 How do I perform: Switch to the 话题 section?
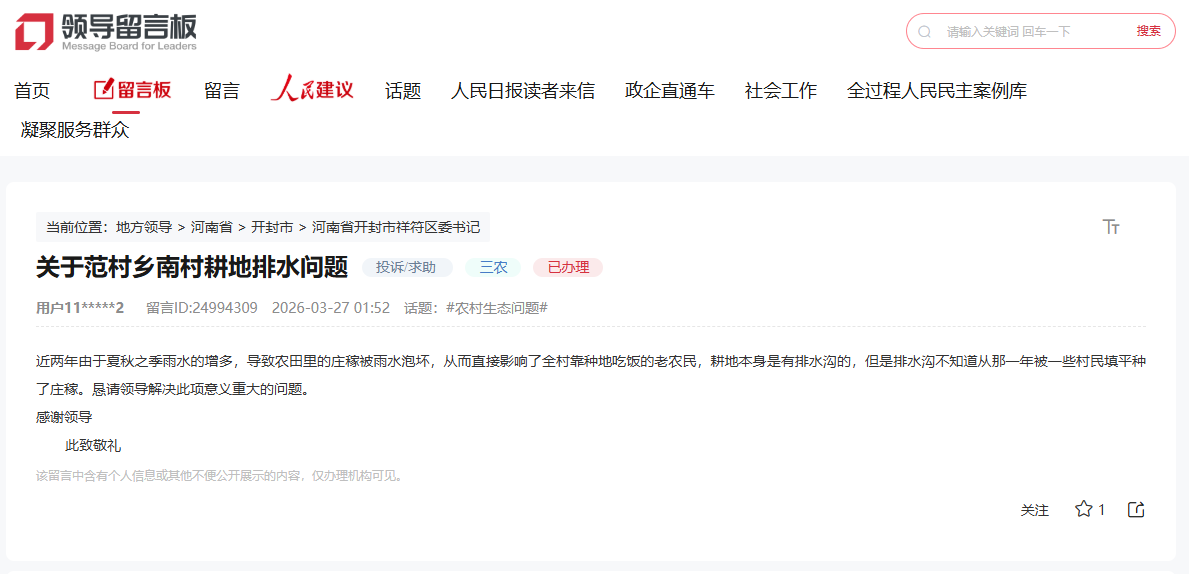coord(403,91)
